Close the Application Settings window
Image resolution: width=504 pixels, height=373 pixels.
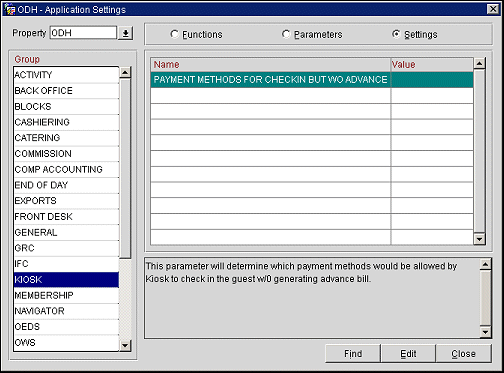[x=493, y=9]
